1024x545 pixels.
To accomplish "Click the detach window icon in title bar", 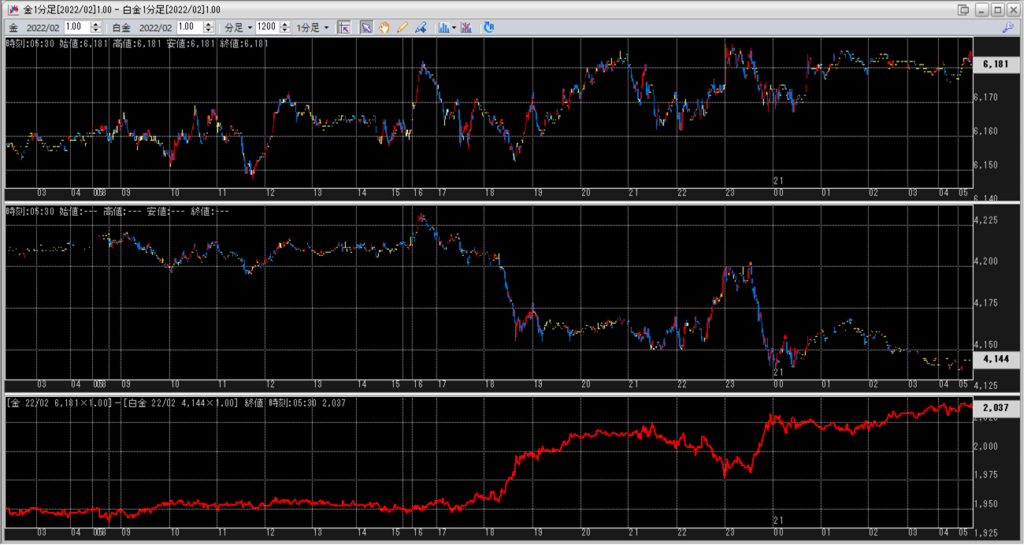I will 964,9.
